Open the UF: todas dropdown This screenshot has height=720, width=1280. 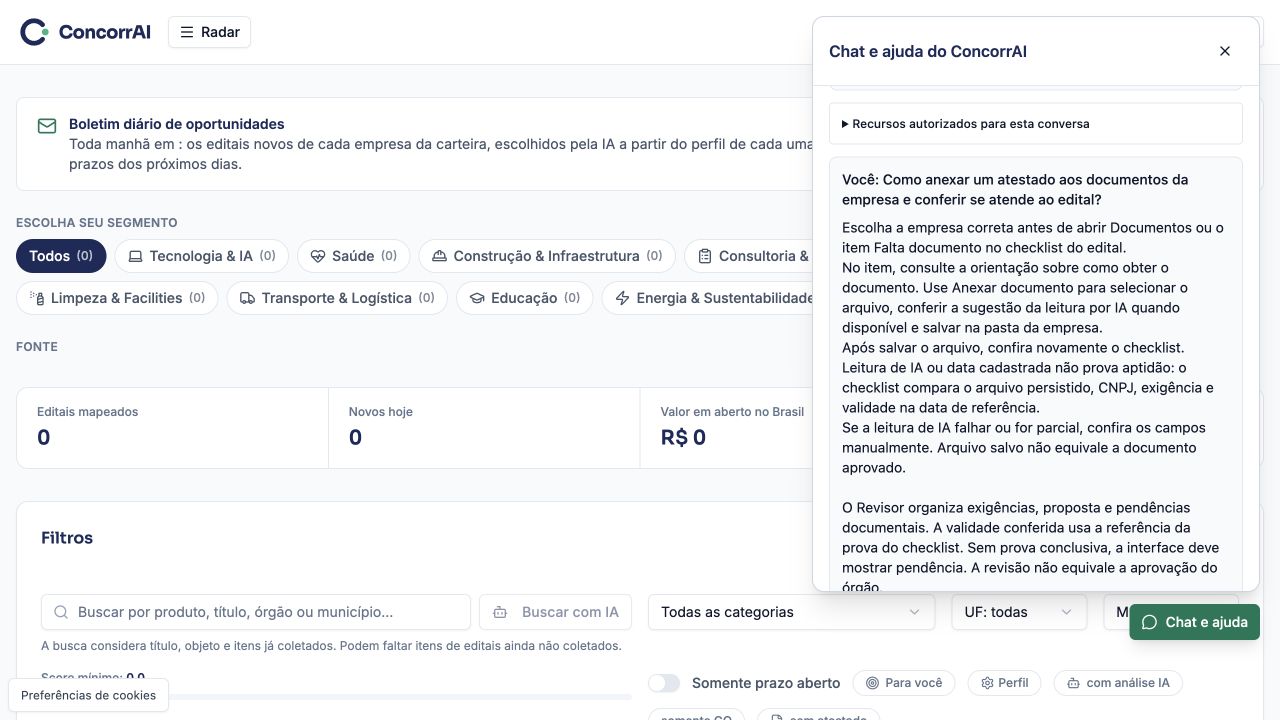pyautogui.click(x=1018, y=612)
